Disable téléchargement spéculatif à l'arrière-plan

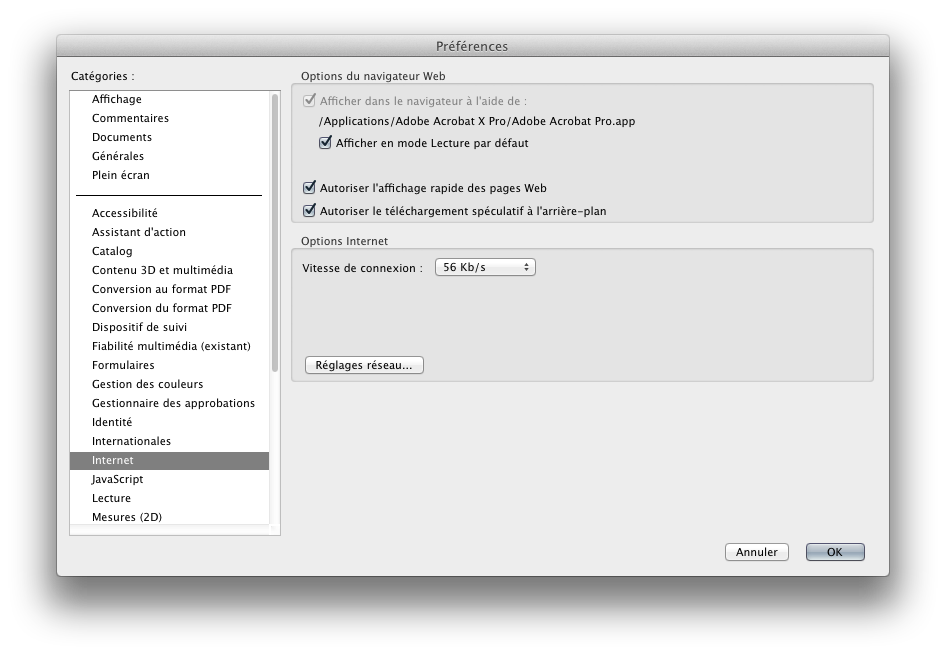pos(310,210)
